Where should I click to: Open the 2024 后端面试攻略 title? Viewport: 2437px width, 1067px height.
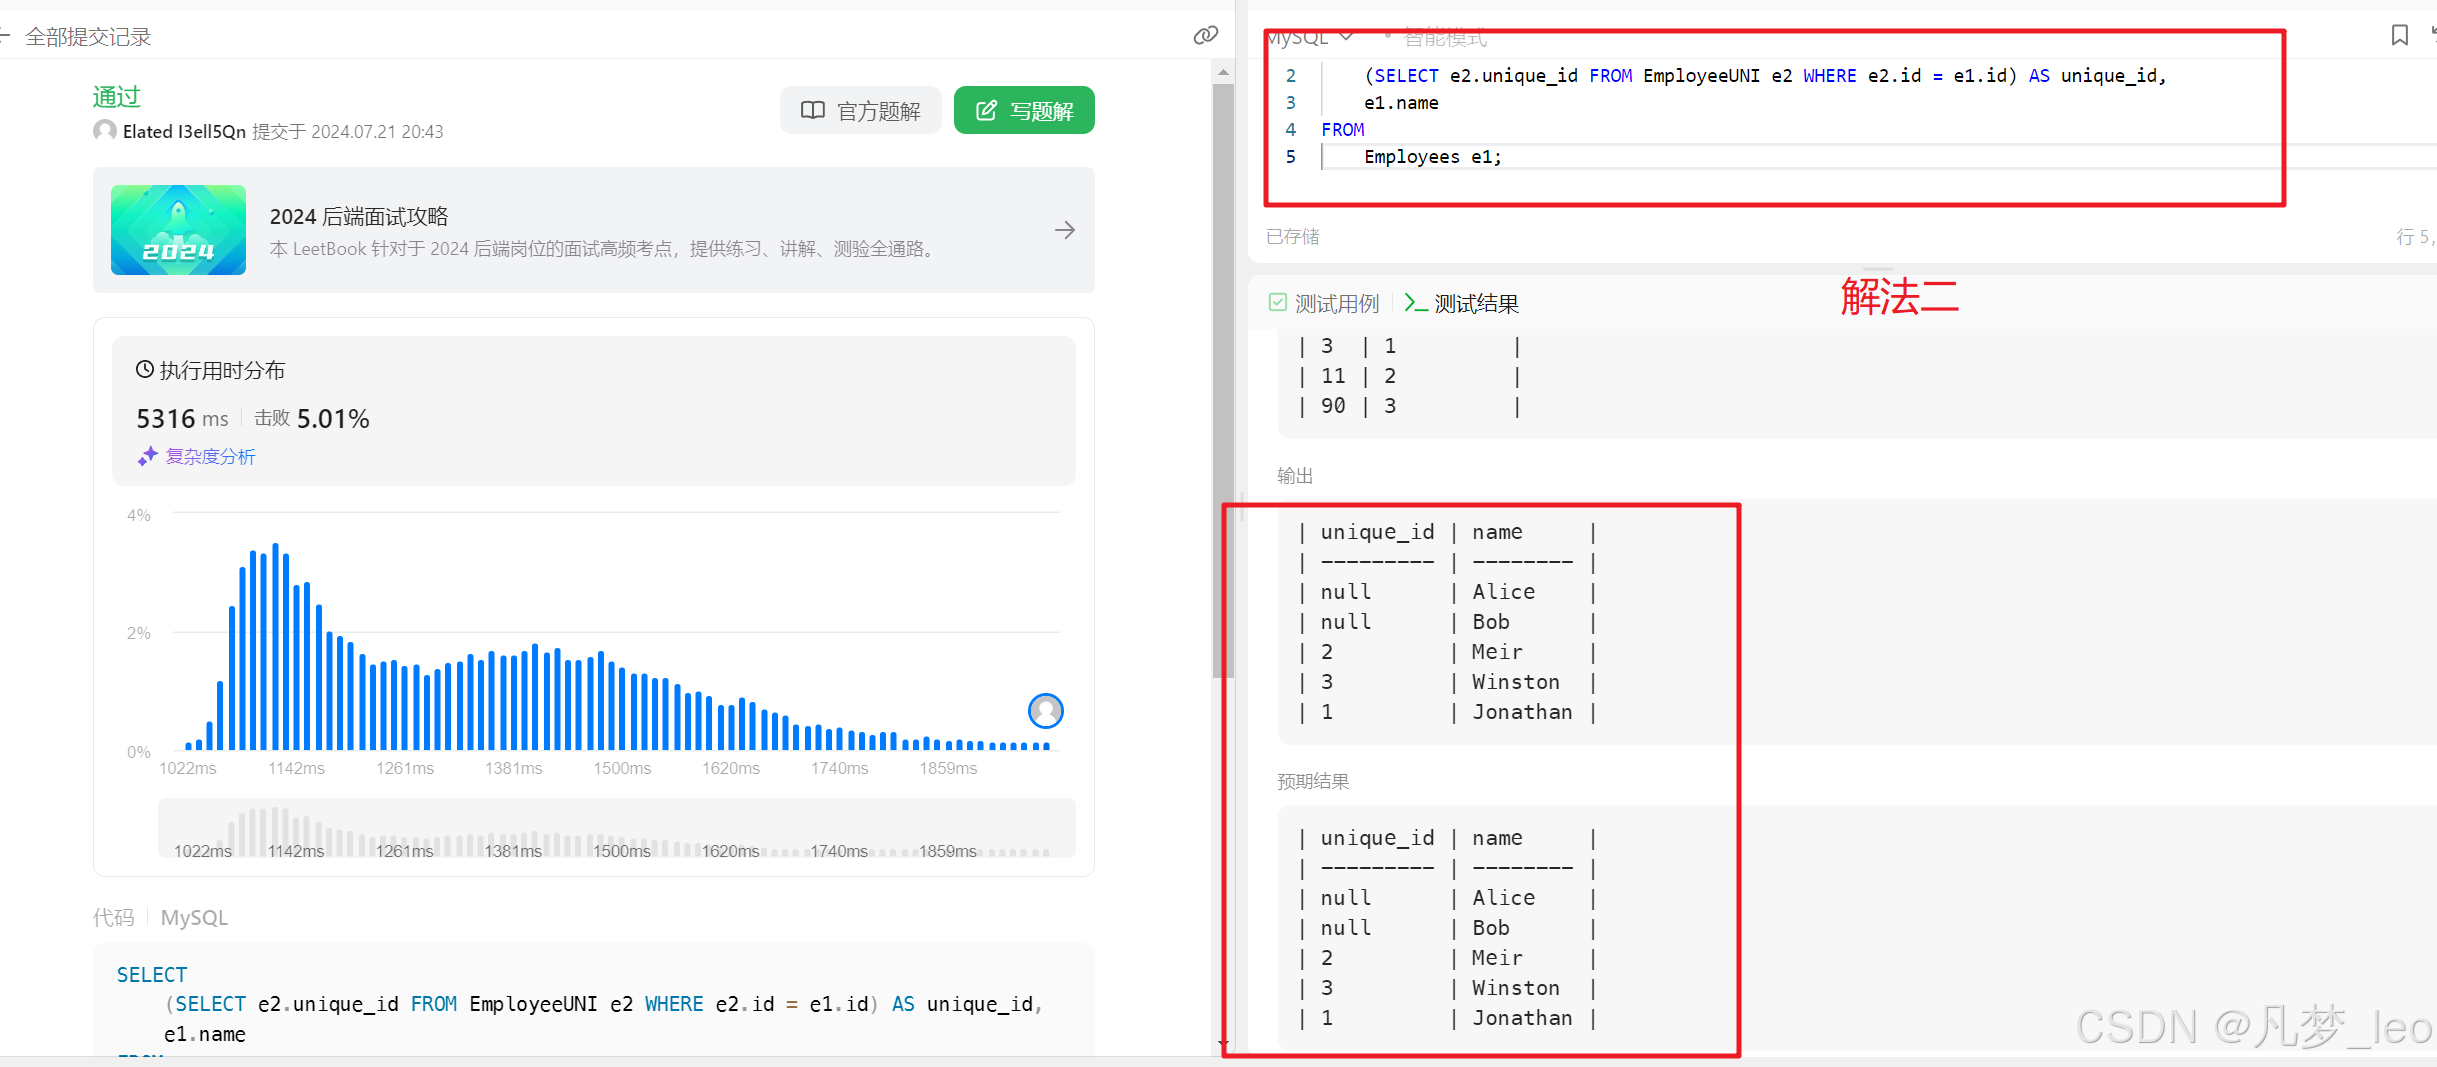(359, 216)
